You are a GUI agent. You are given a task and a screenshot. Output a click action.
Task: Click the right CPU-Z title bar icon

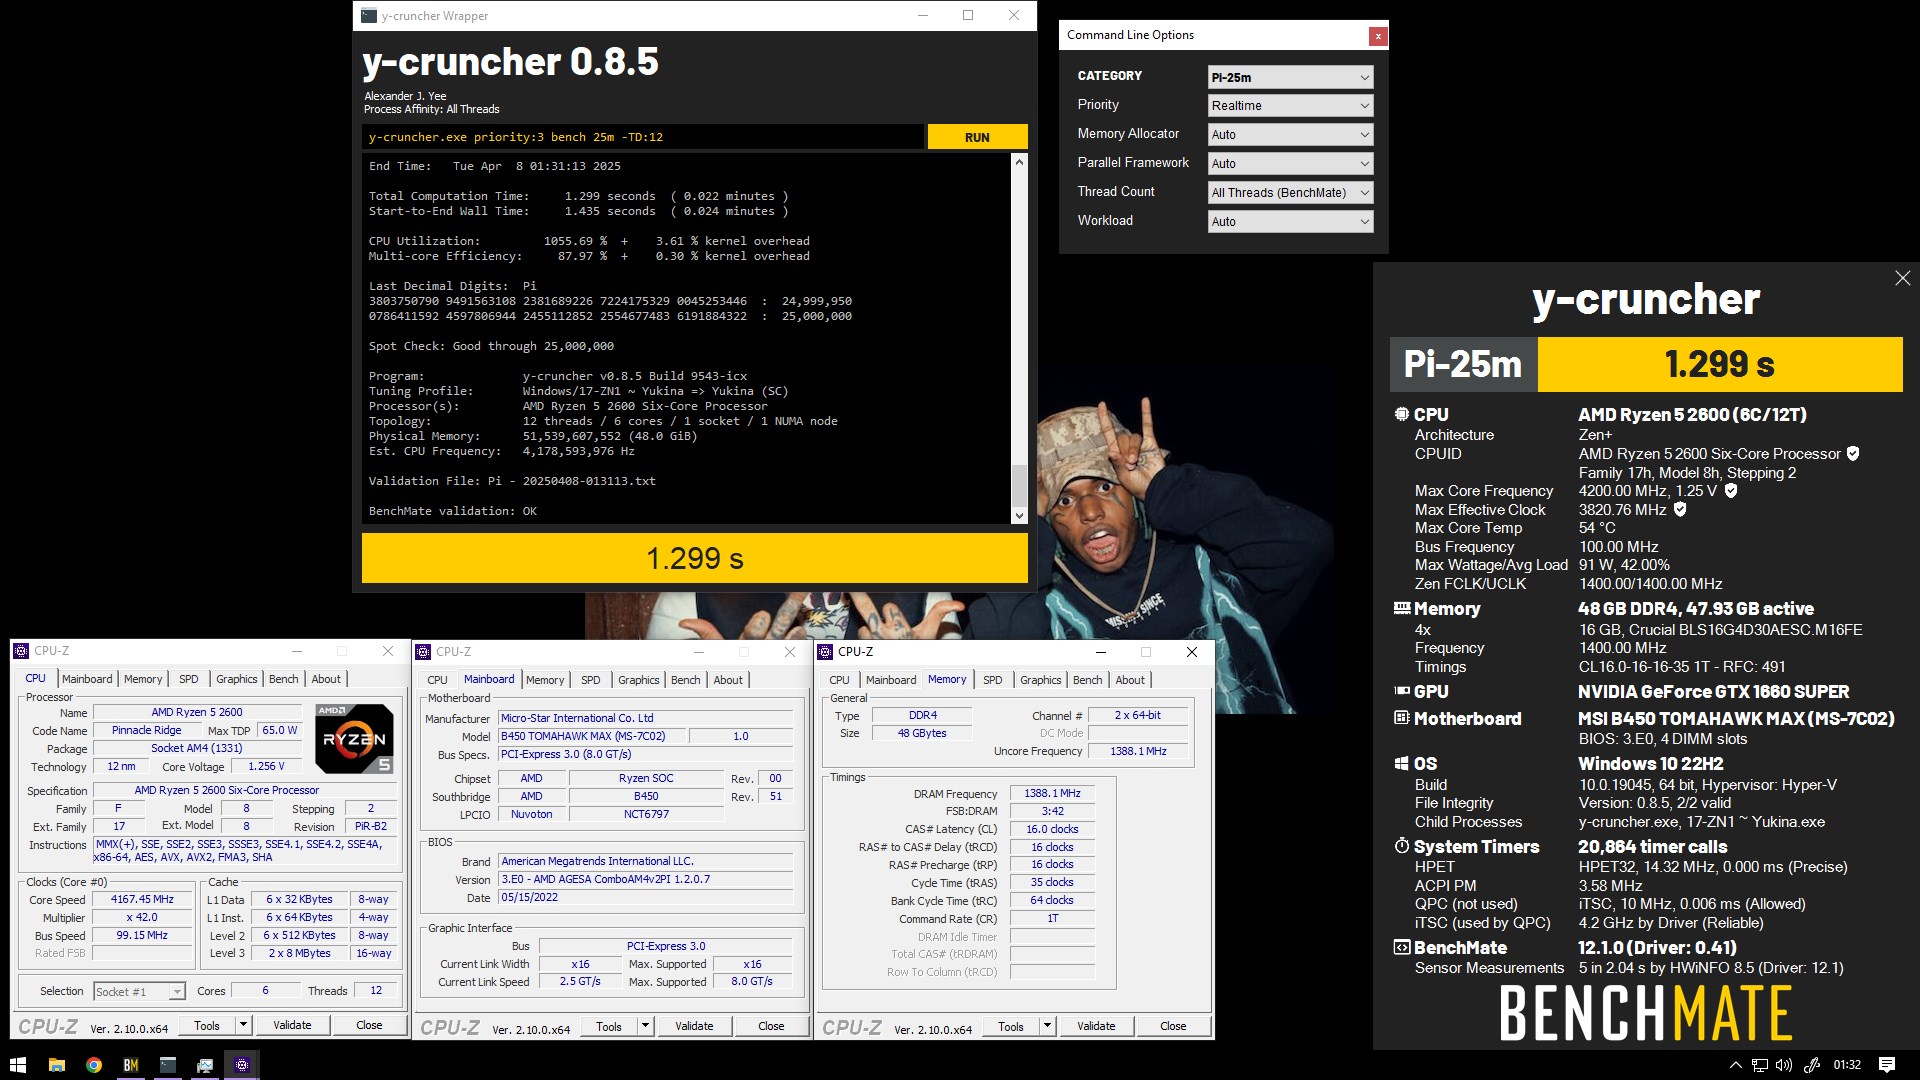(825, 652)
